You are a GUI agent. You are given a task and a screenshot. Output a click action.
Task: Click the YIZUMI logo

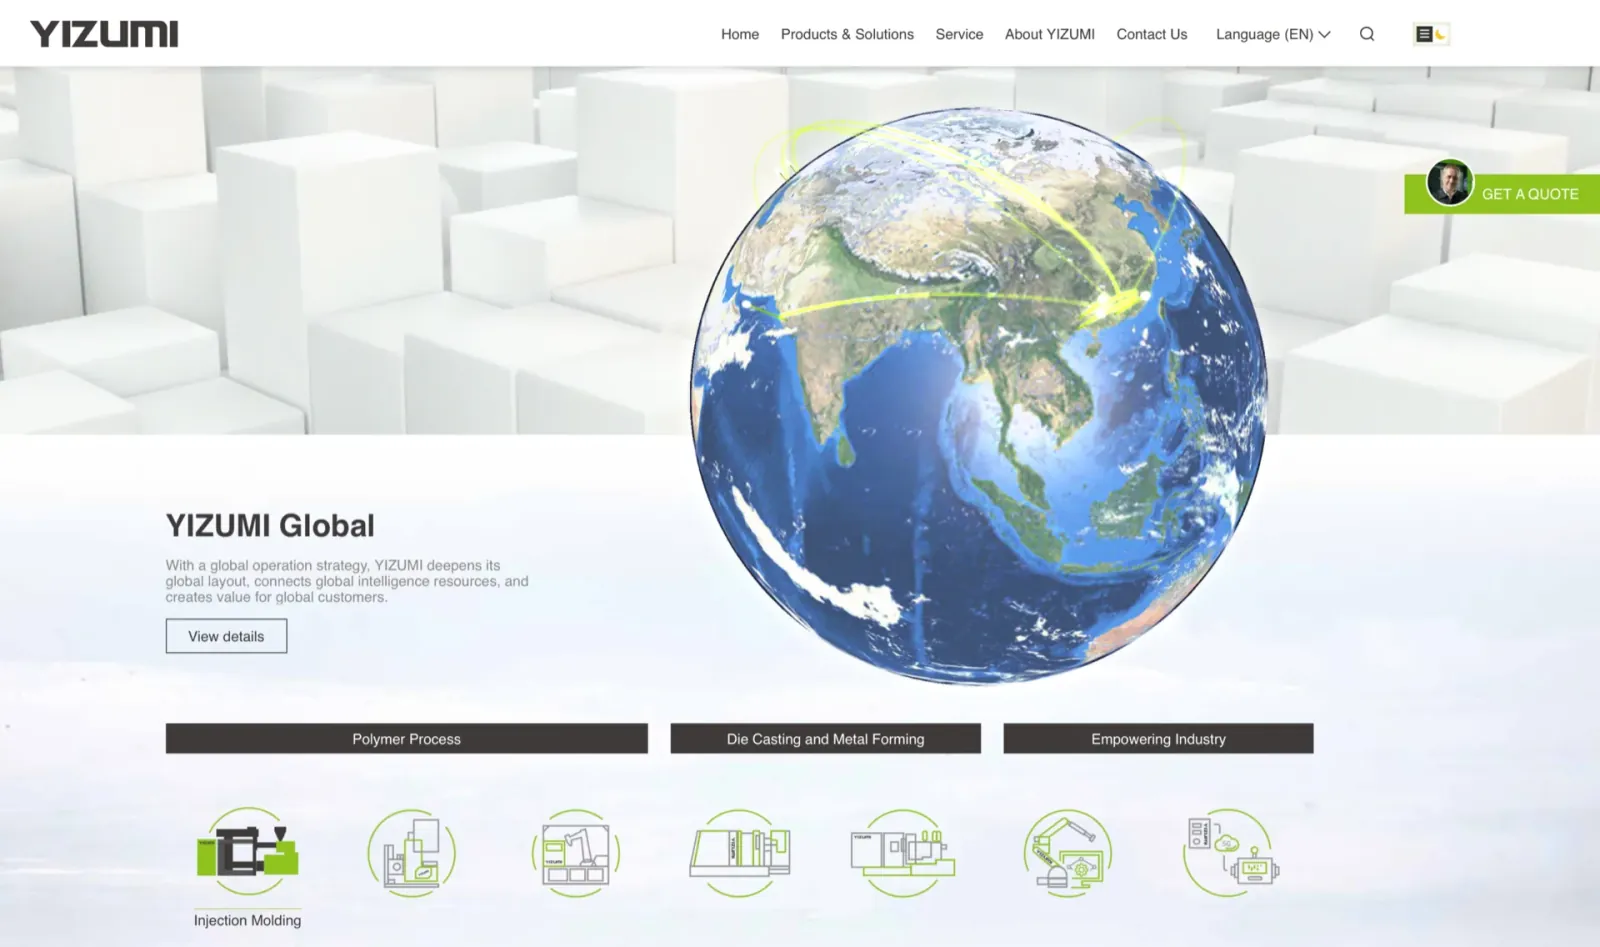coord(104,34)
